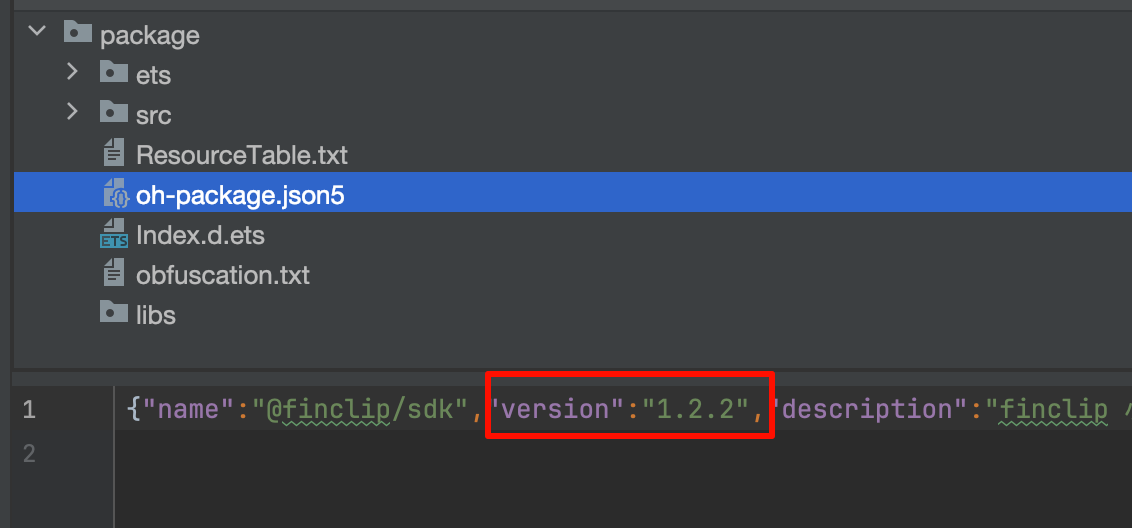1132x528 pixels.
Task: Place cursor in the "1.2.2" version value
Action: coord(698,409)
